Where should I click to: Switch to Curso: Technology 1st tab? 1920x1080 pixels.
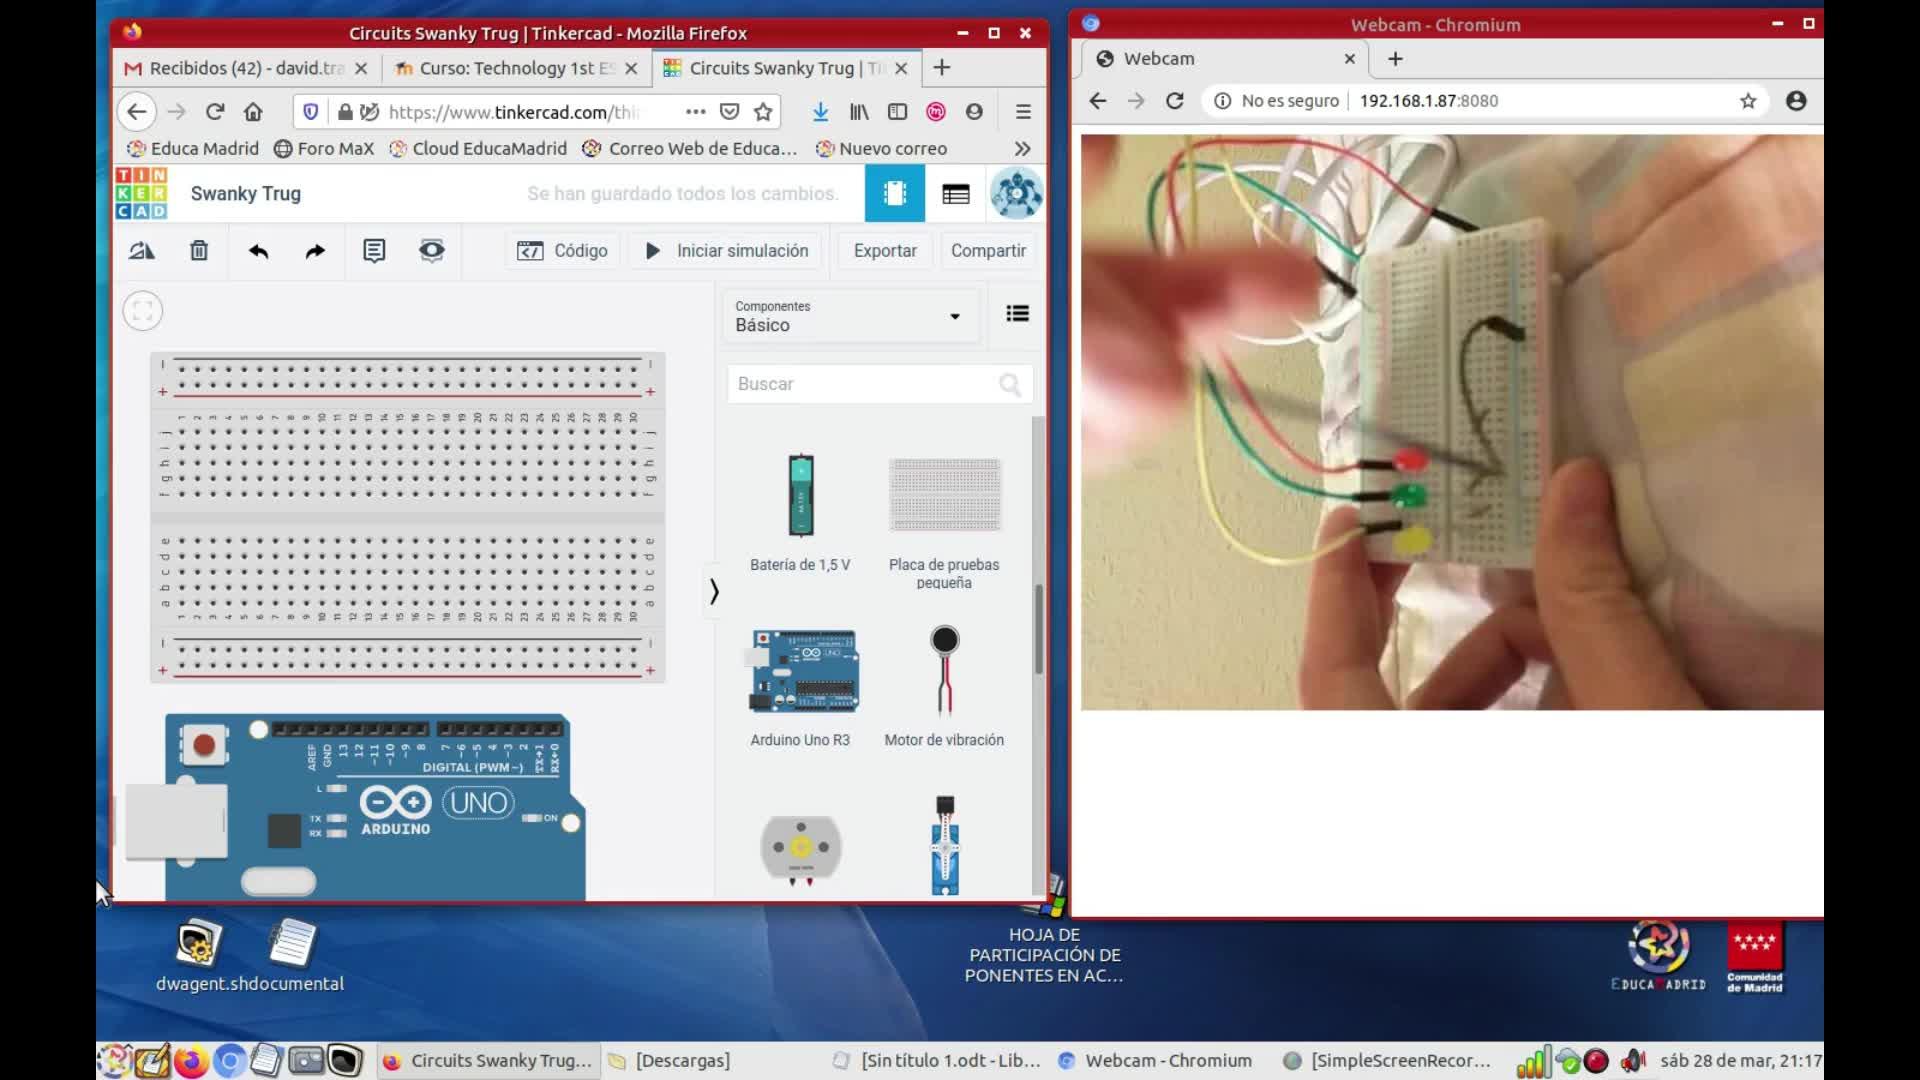point(516,68)
